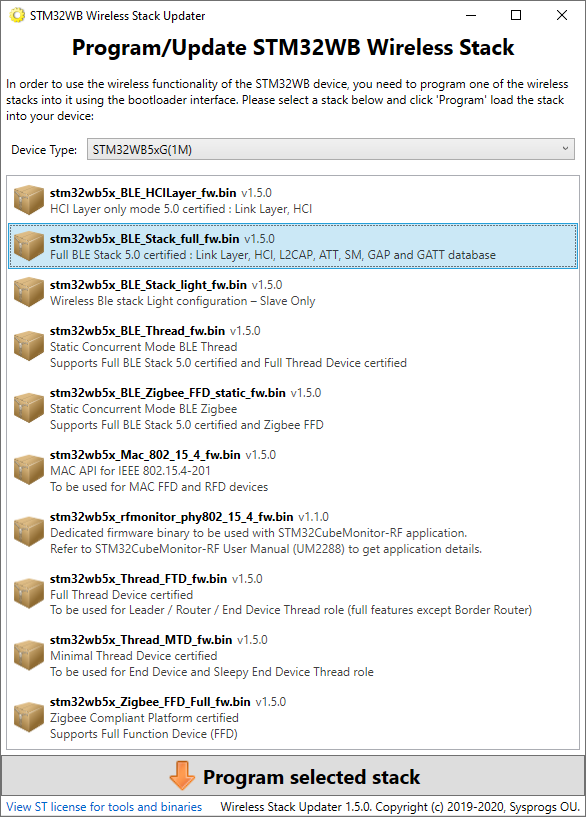Select the stm32wb5x_Thread_MTD_fw.bin stack

click(293, 655)
